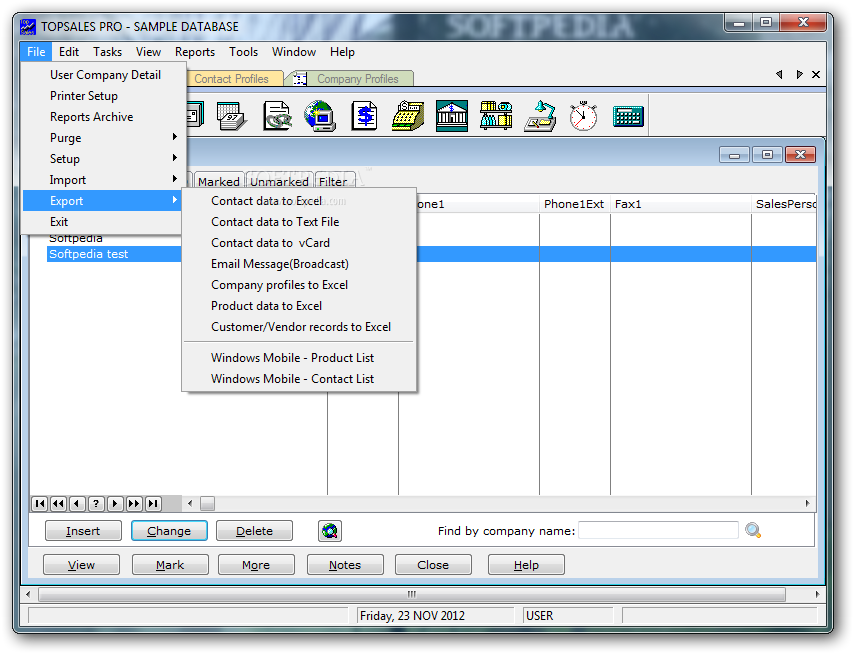This screenshot has width=854, height=654.
Task: Open the View menu
Action: tap(148, 52)
